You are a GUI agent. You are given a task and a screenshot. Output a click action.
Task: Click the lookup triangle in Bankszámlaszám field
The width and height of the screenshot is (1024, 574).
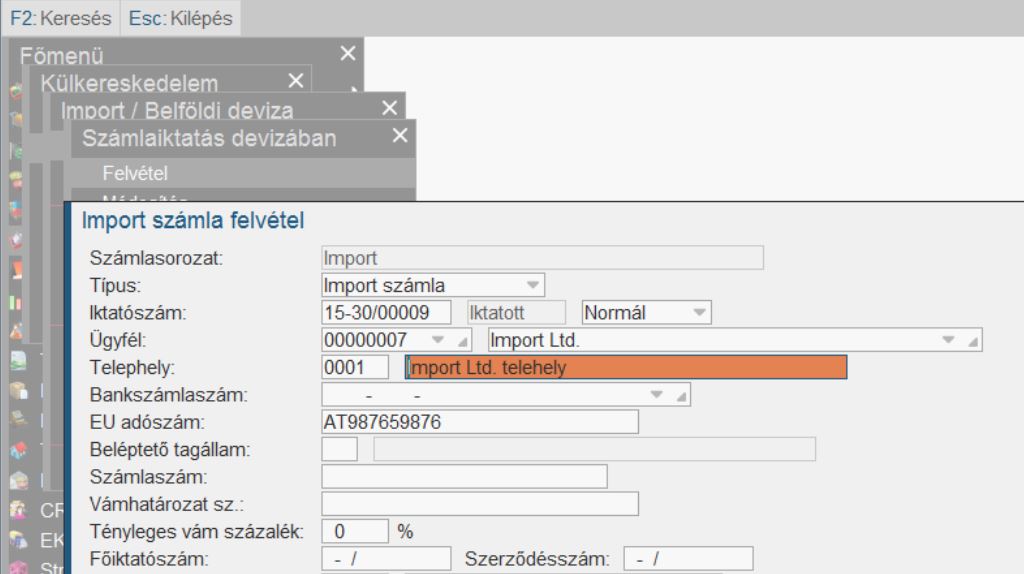click(x=681, y=396)
